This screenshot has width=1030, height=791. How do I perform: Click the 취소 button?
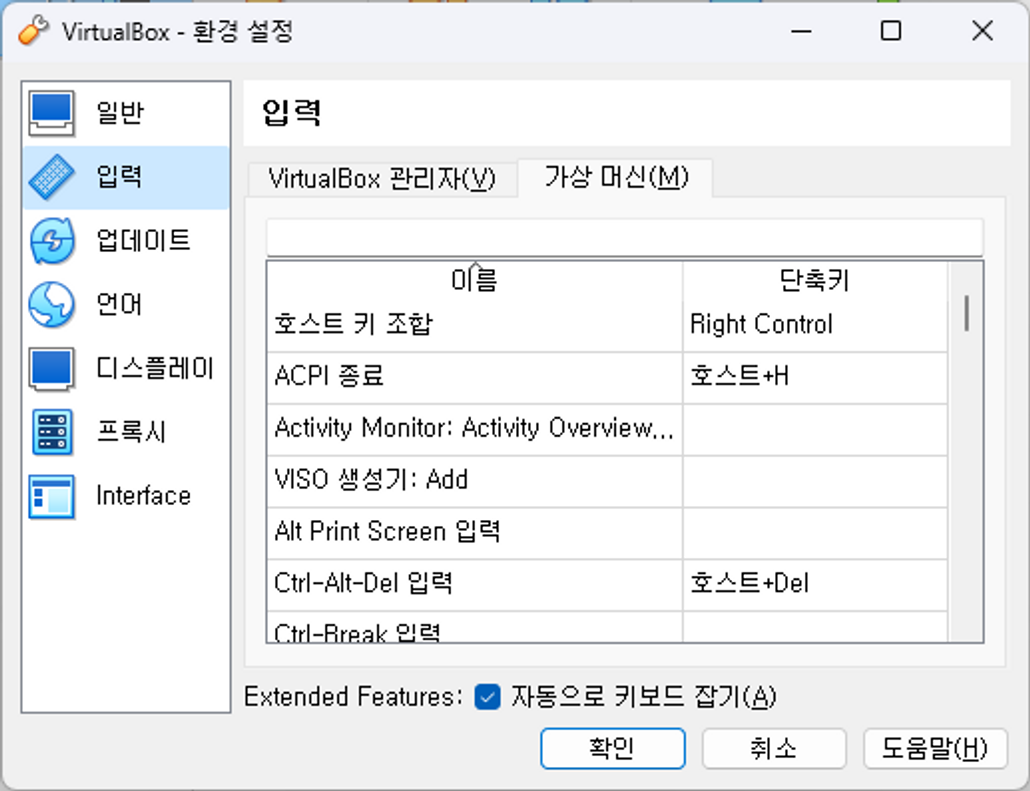(774, 748)
